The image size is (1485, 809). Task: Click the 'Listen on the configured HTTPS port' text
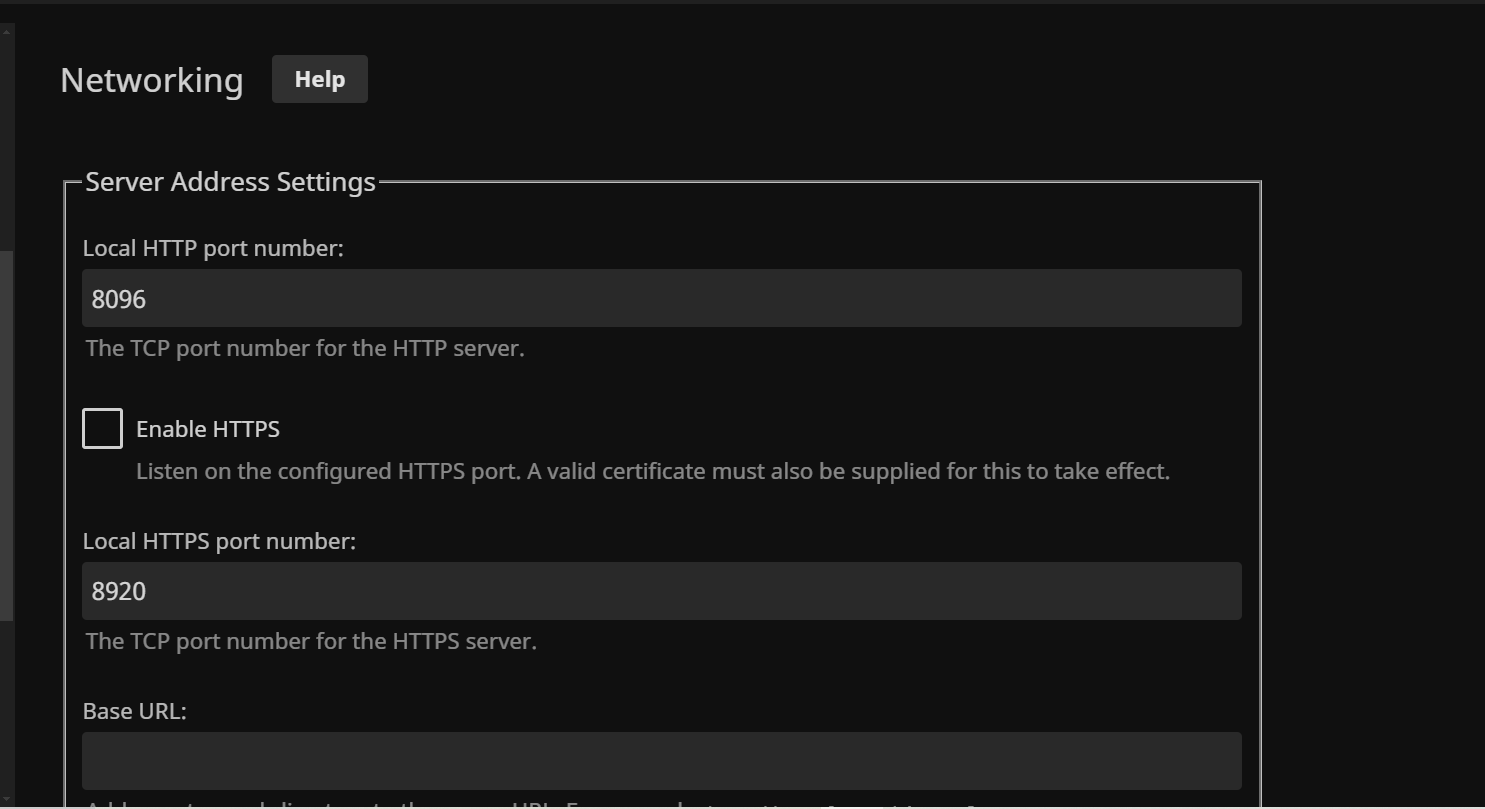point(652,471)
